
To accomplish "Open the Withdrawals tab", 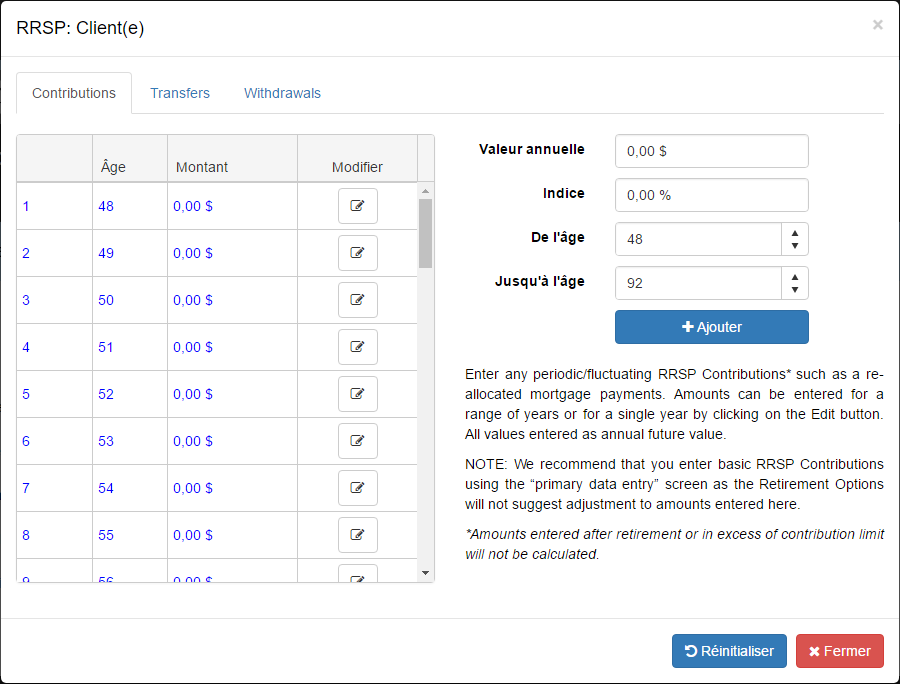I will click(282, 93).
